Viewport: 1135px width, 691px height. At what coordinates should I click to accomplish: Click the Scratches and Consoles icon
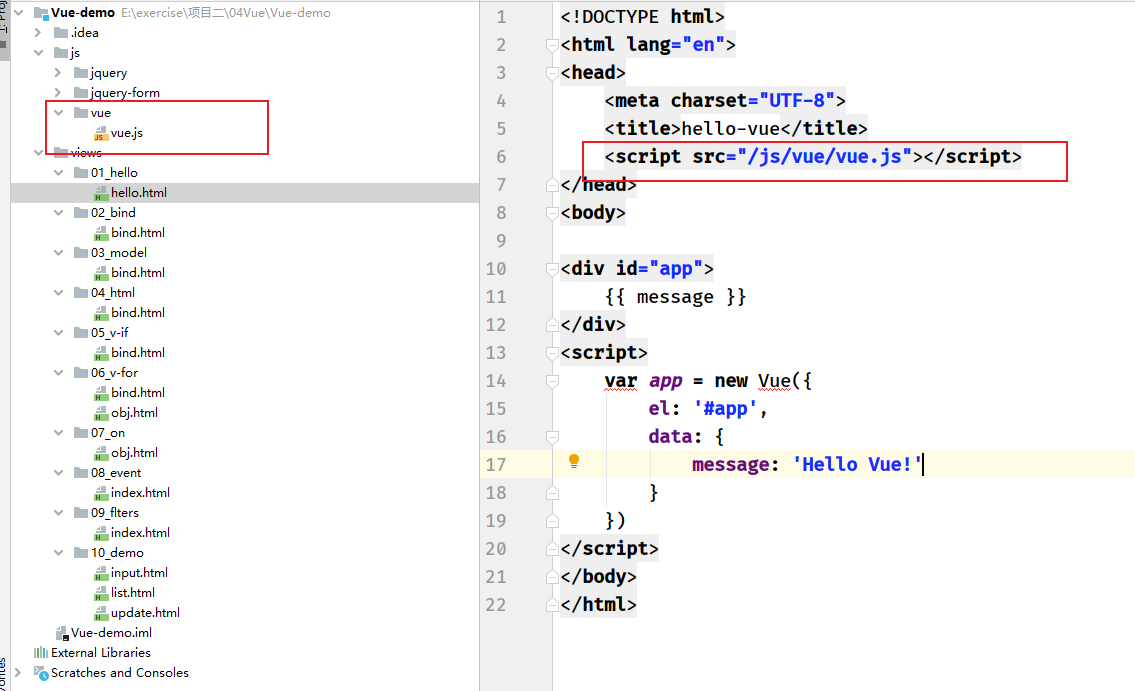(x=41, y=672)
